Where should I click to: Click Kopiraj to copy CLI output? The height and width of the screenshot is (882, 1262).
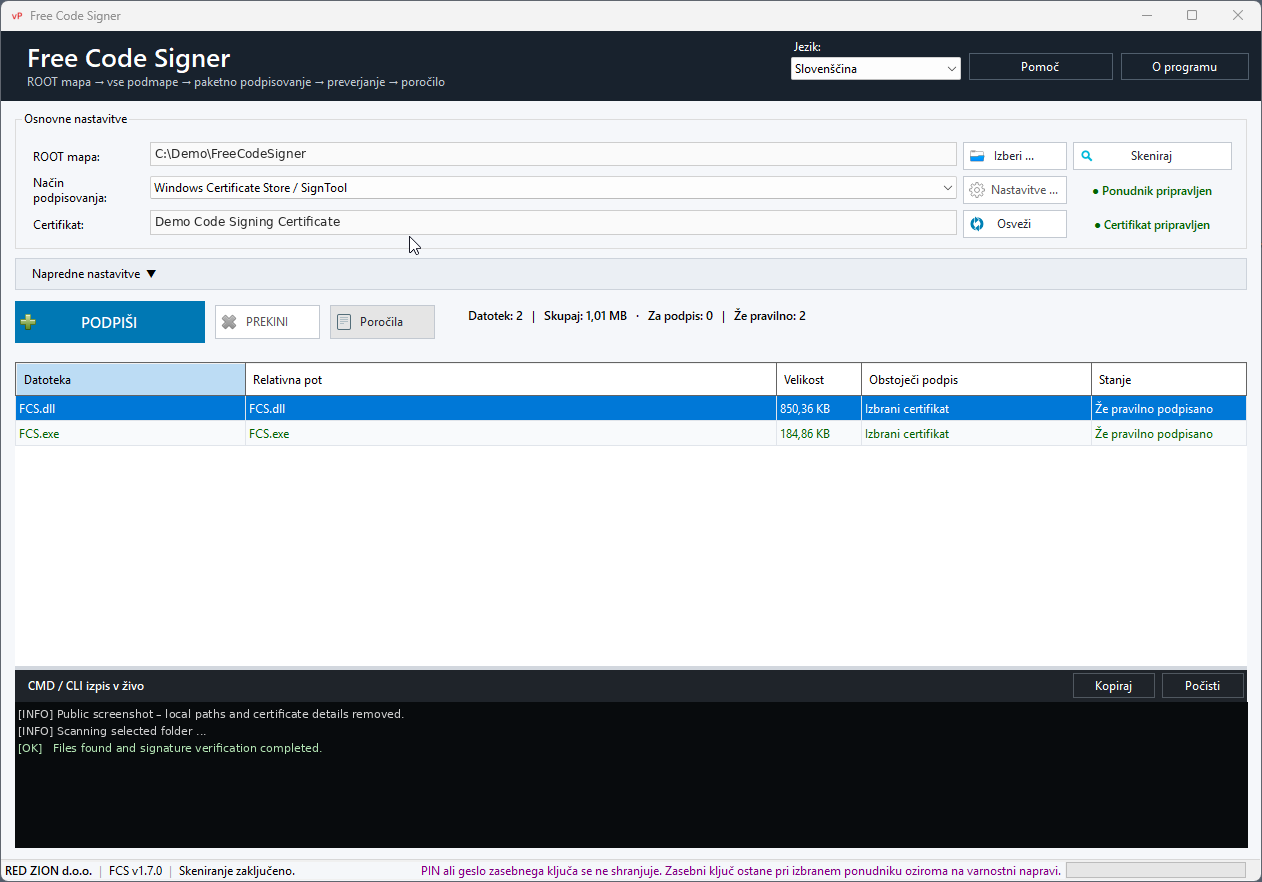click(x=1113, y=686)
